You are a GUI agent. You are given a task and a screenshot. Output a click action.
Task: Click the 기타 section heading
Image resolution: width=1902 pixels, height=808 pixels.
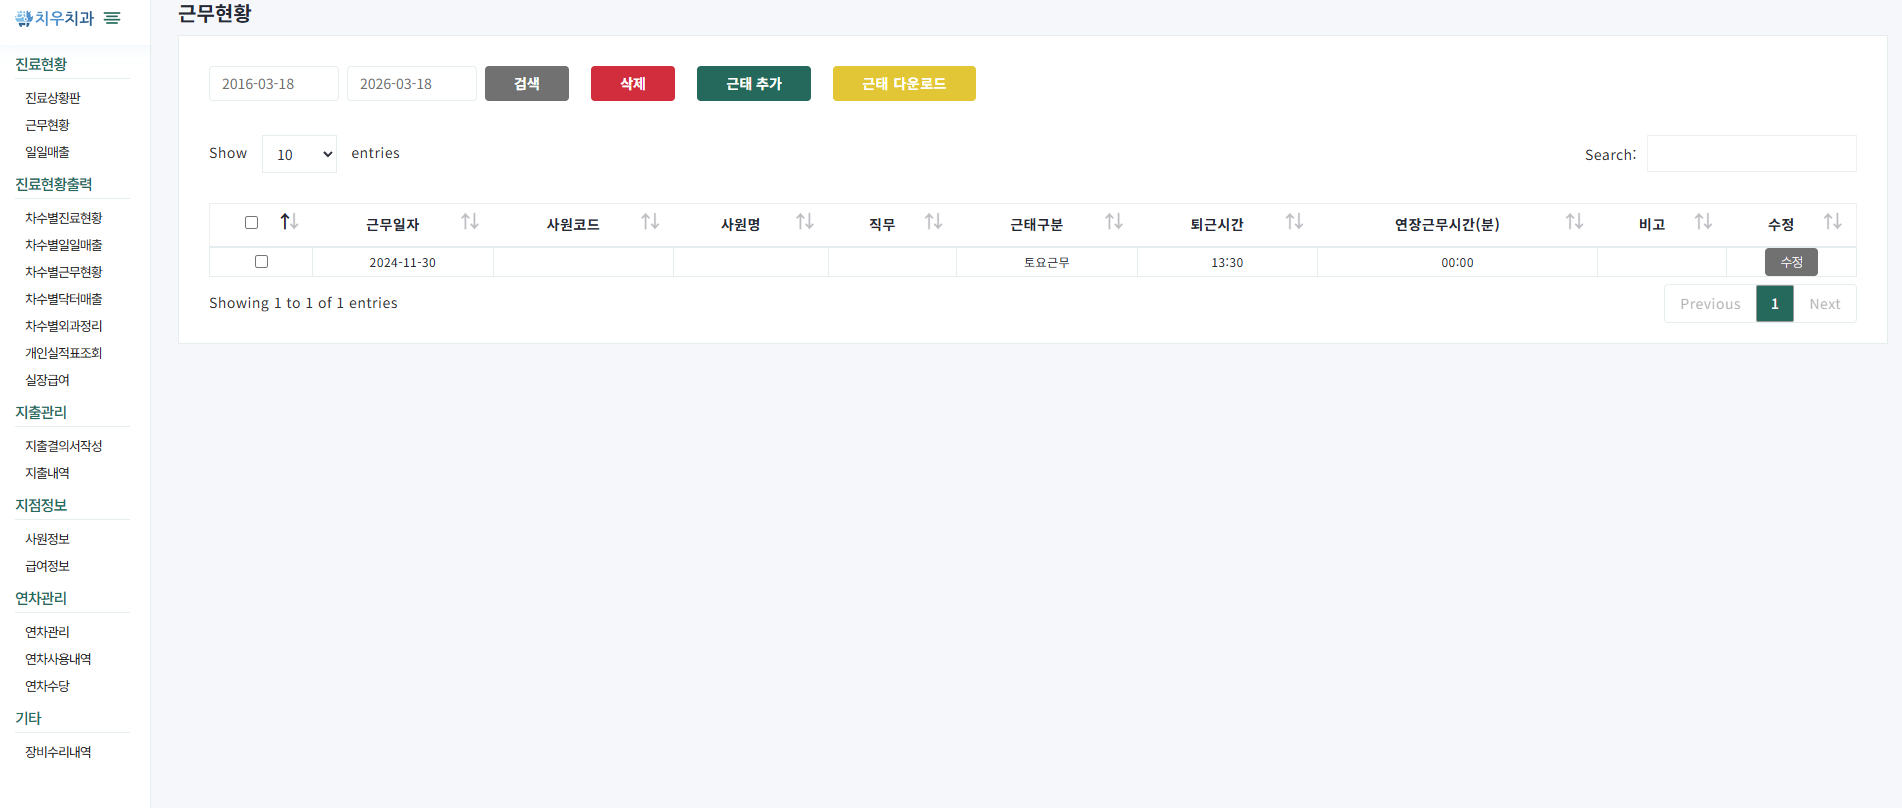(28, 718)
